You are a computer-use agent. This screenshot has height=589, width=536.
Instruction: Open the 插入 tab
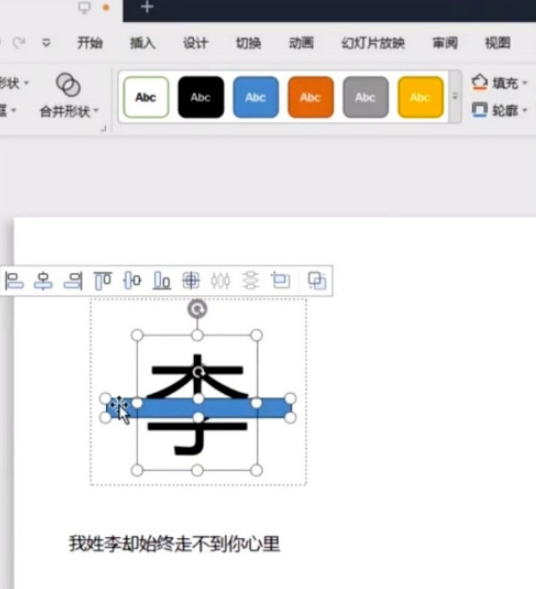tap(142, 43)
